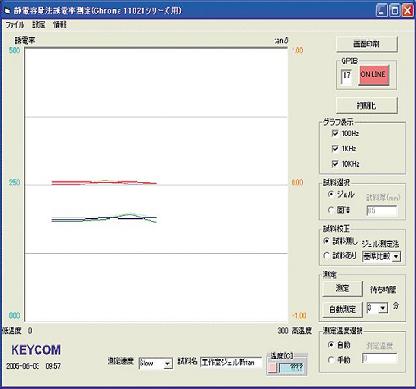This screenshot has width=416, height=389.
Task: Open the 設定 menu
Action: coord(39,25)
